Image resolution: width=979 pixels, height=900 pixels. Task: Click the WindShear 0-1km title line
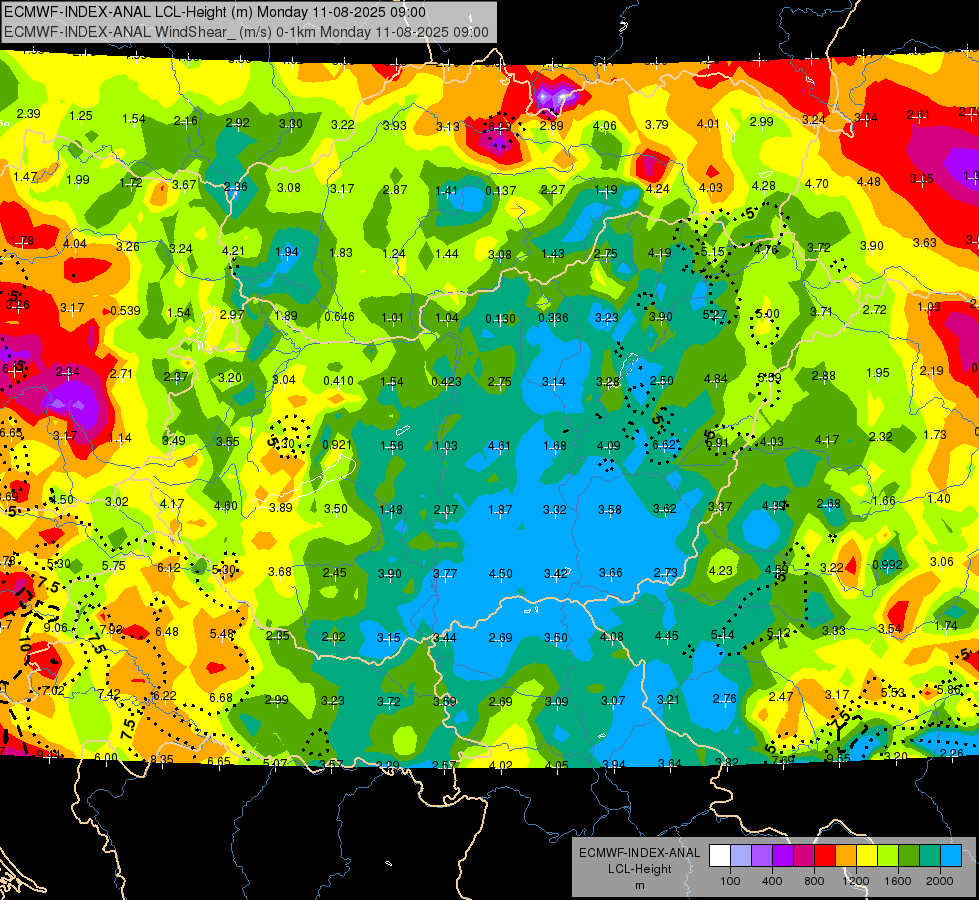246,32
